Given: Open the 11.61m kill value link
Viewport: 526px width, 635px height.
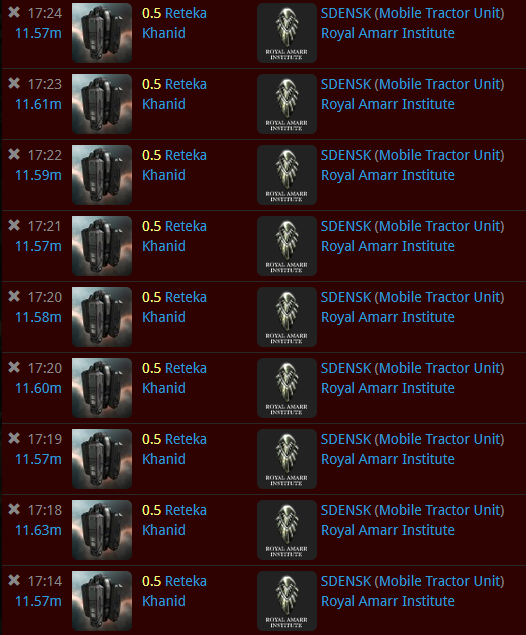Looking at the screenshot, I should pos(38,104).
